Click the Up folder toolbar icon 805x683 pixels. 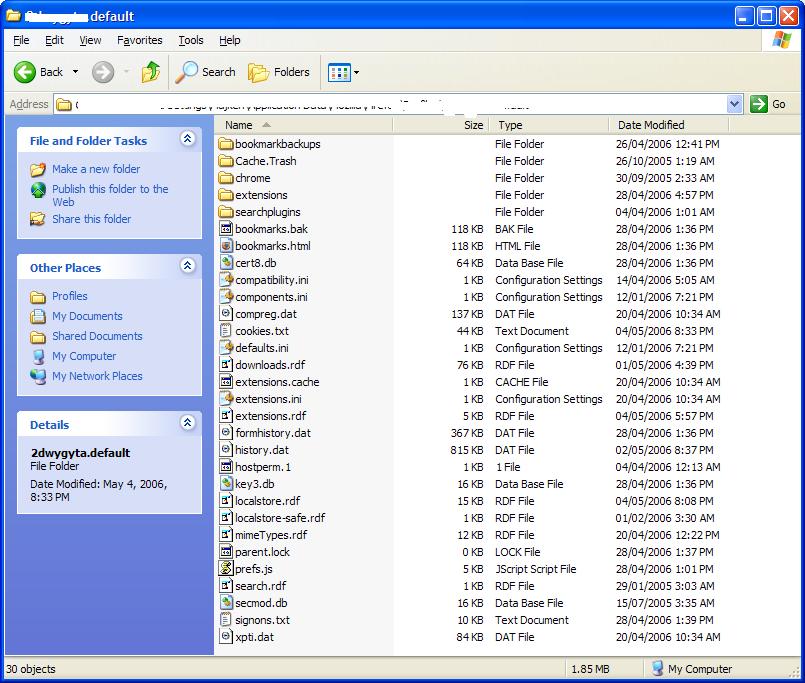(x=151, y=72)
